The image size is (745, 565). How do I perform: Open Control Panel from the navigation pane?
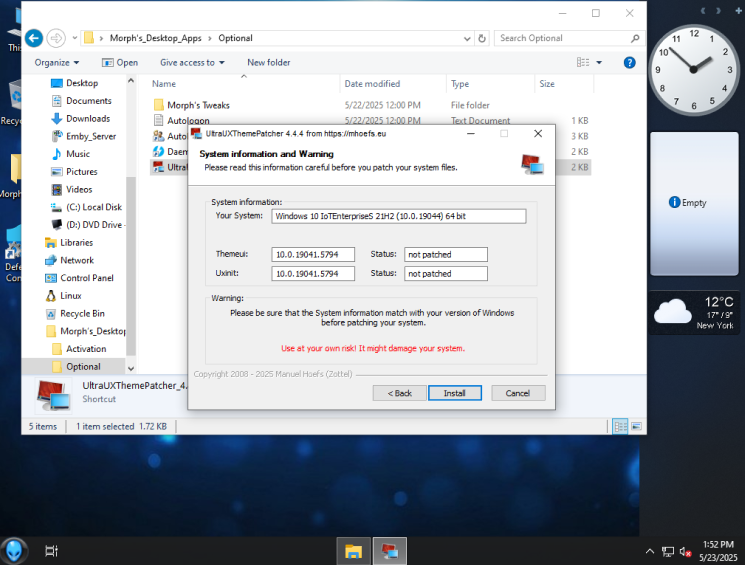86,278
